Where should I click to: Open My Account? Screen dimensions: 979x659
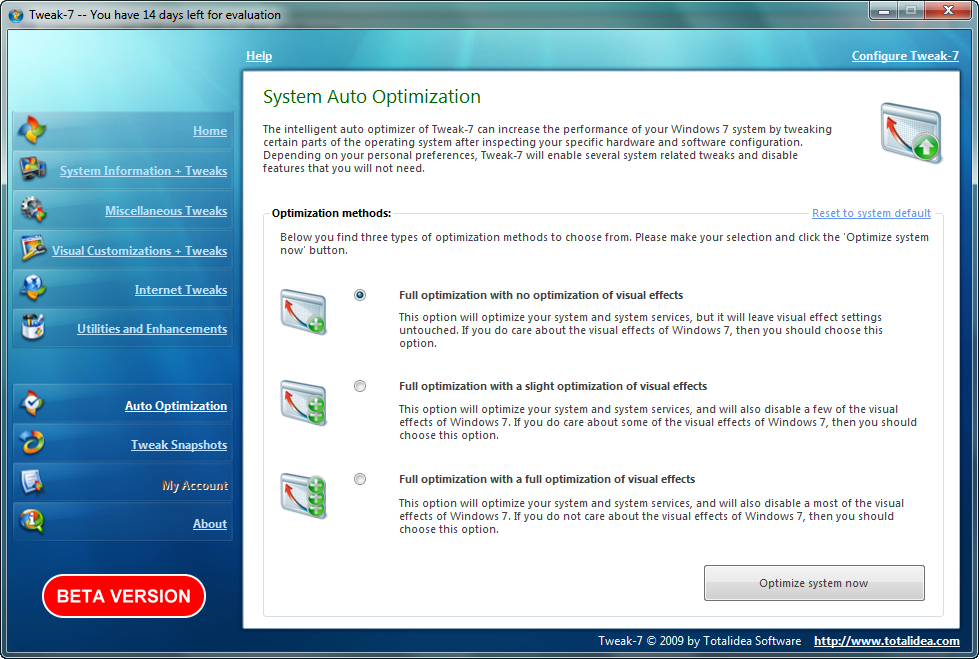[x=195, y=485]
